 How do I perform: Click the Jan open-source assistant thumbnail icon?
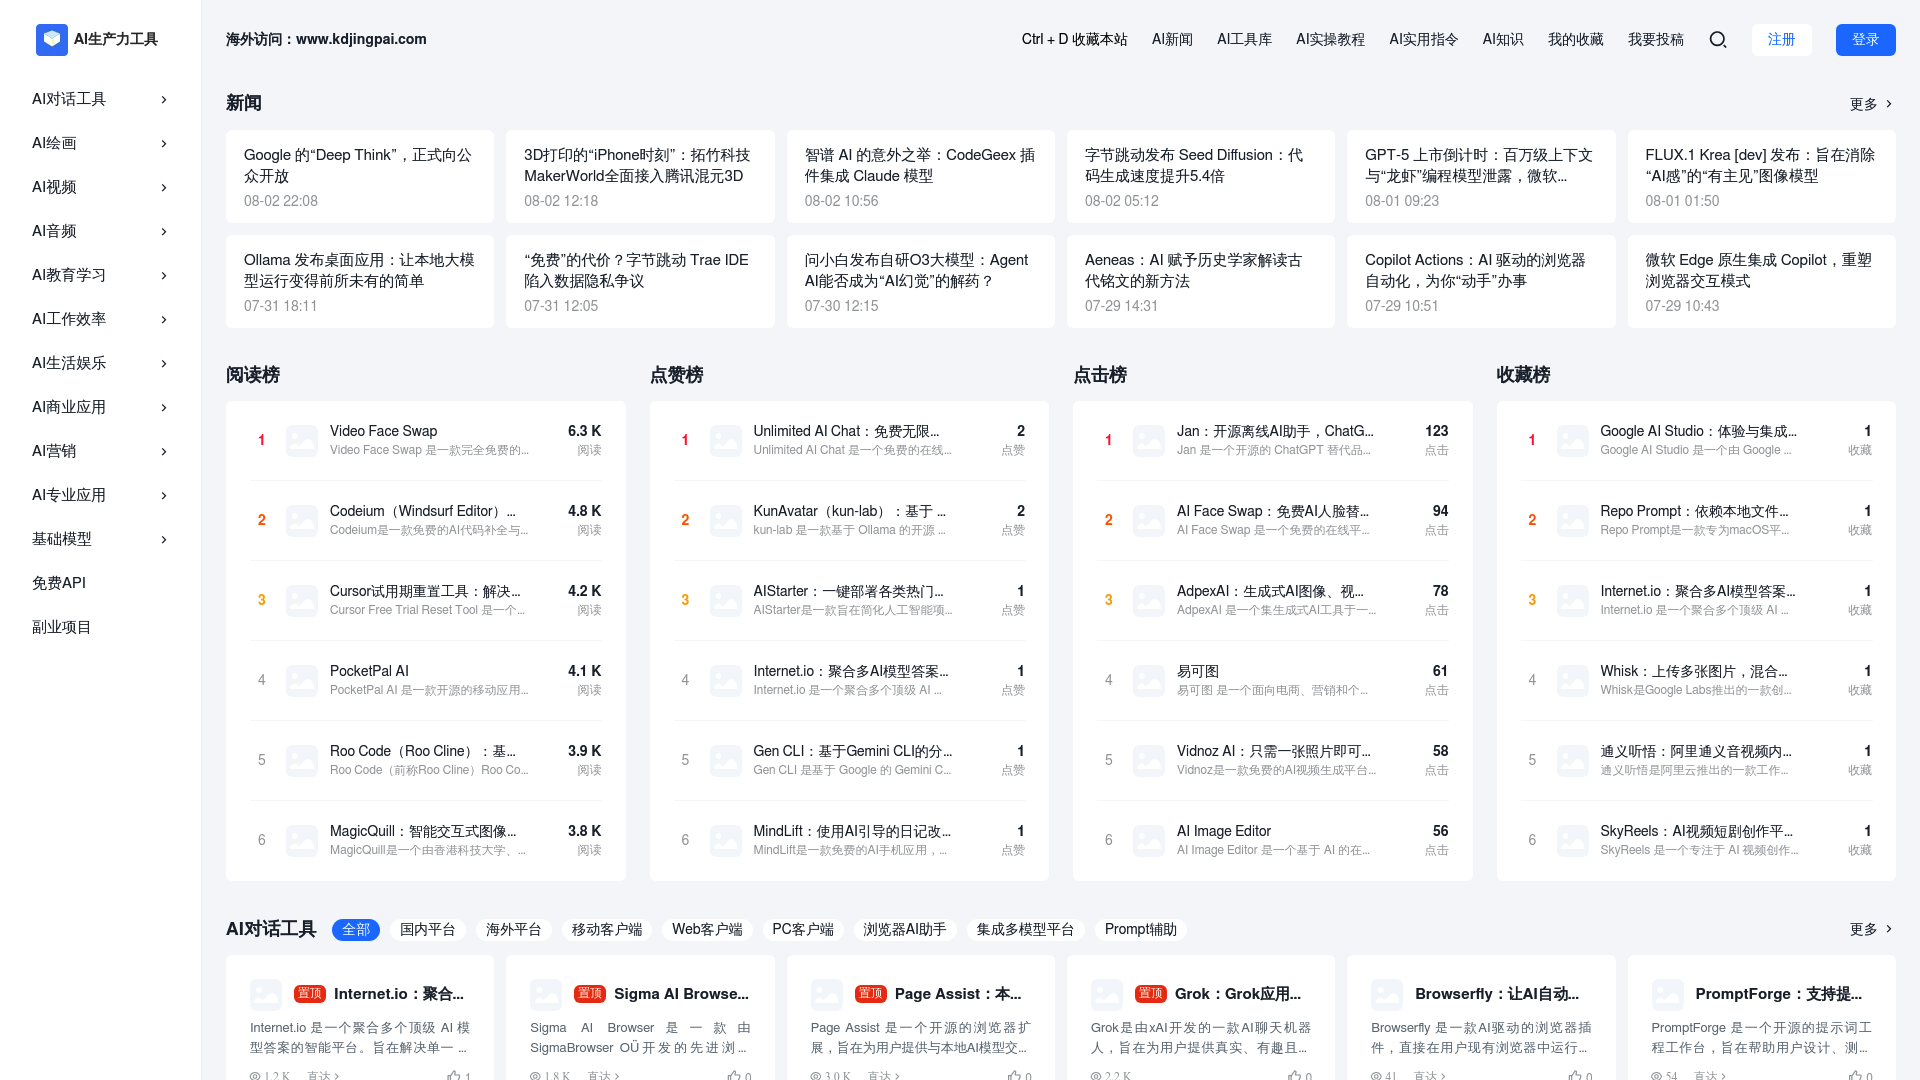coord(1149,440)
